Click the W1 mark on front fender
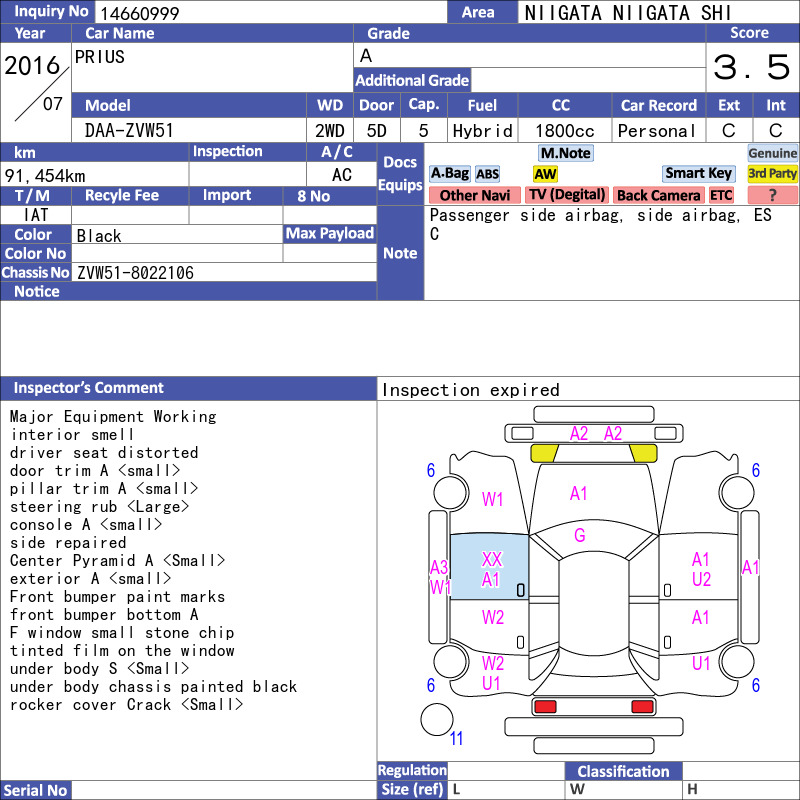The image size is (800, 800). [492, 499]
